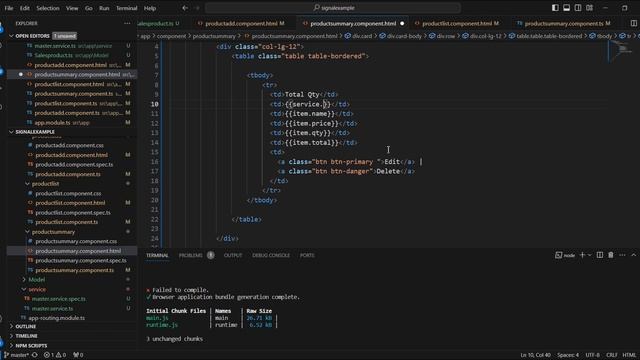The width and height of the screenshot is (640, 360).
Task: Select the productsummary.component.html editor tab
Action: [x=353, y=24]
